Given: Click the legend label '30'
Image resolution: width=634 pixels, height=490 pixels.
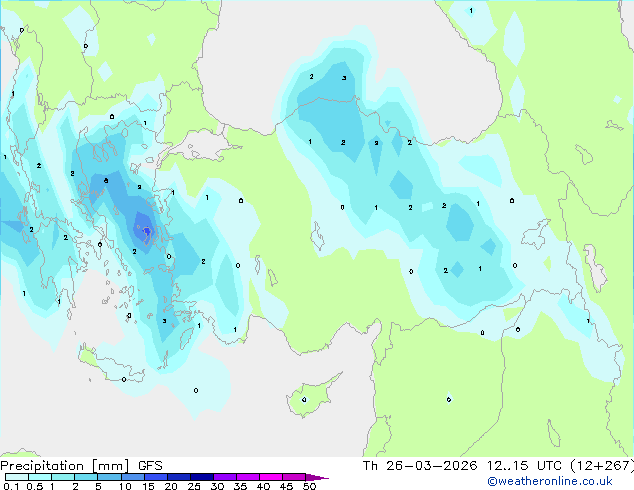Looking at the screenshot, I should (x=217, y=486).
